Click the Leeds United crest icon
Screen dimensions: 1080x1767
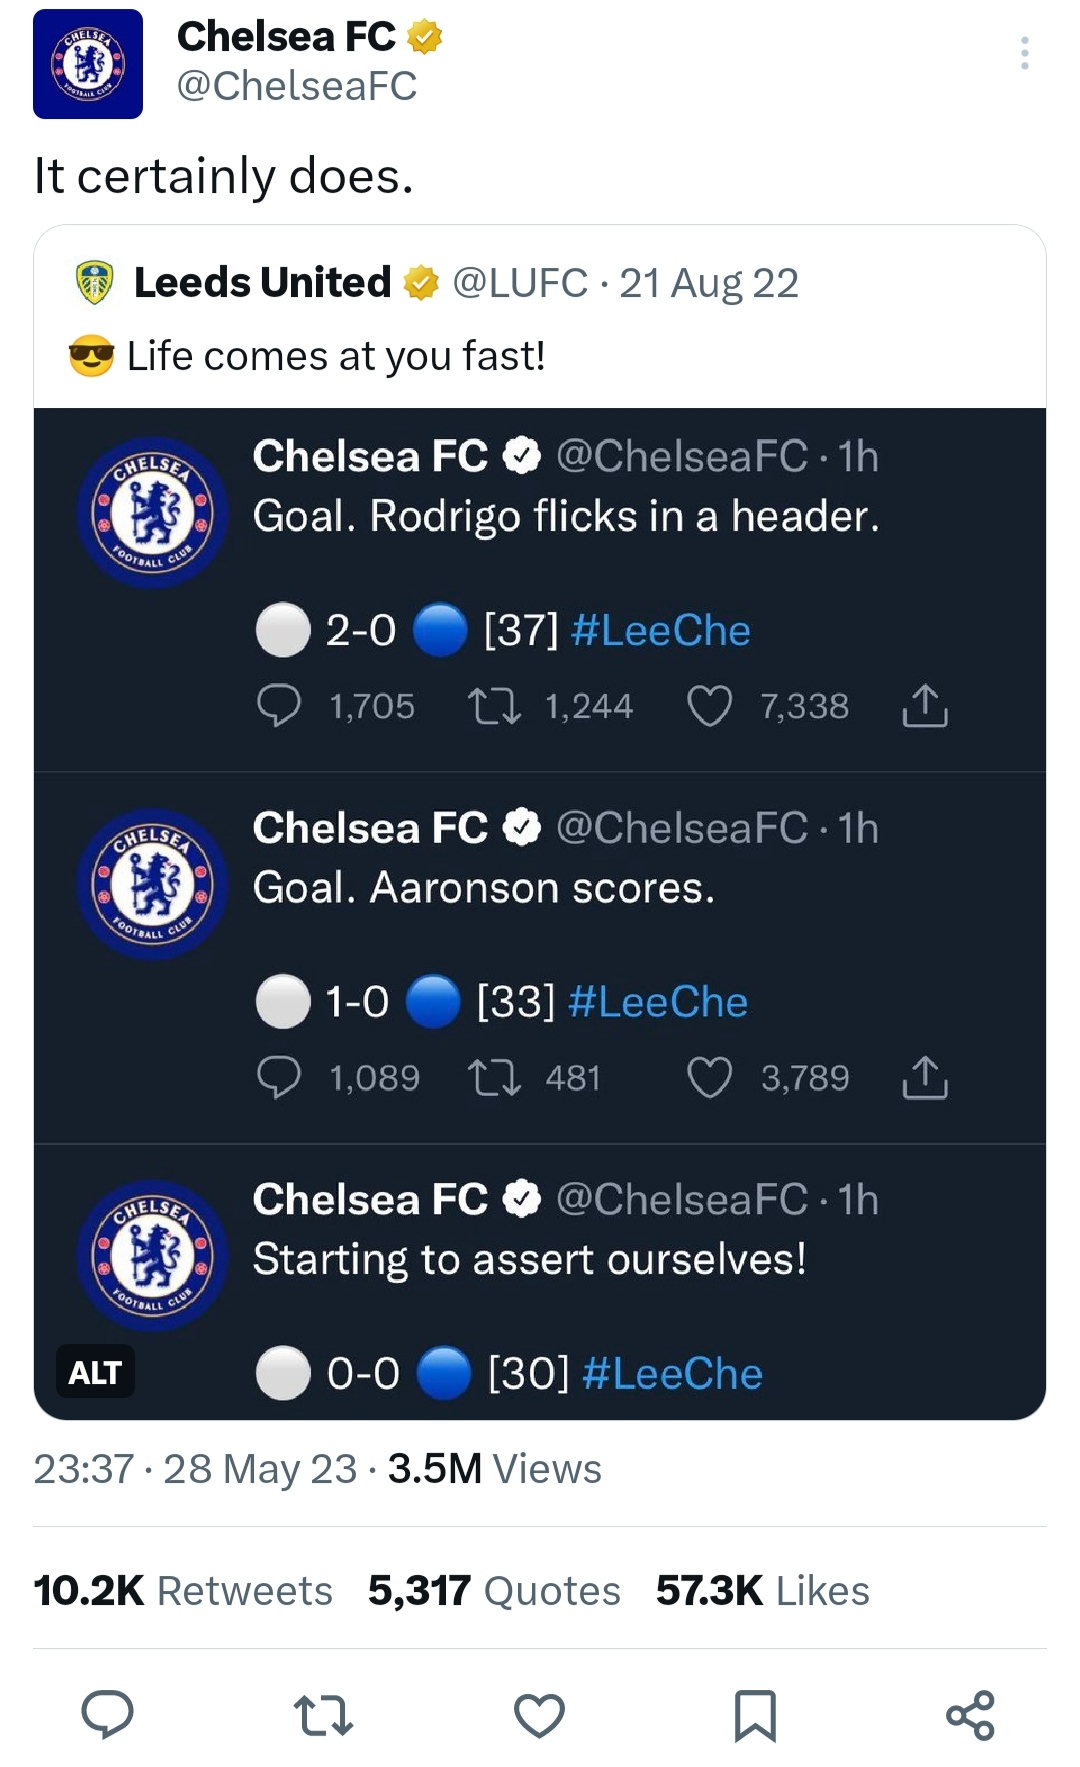(95, 283)
